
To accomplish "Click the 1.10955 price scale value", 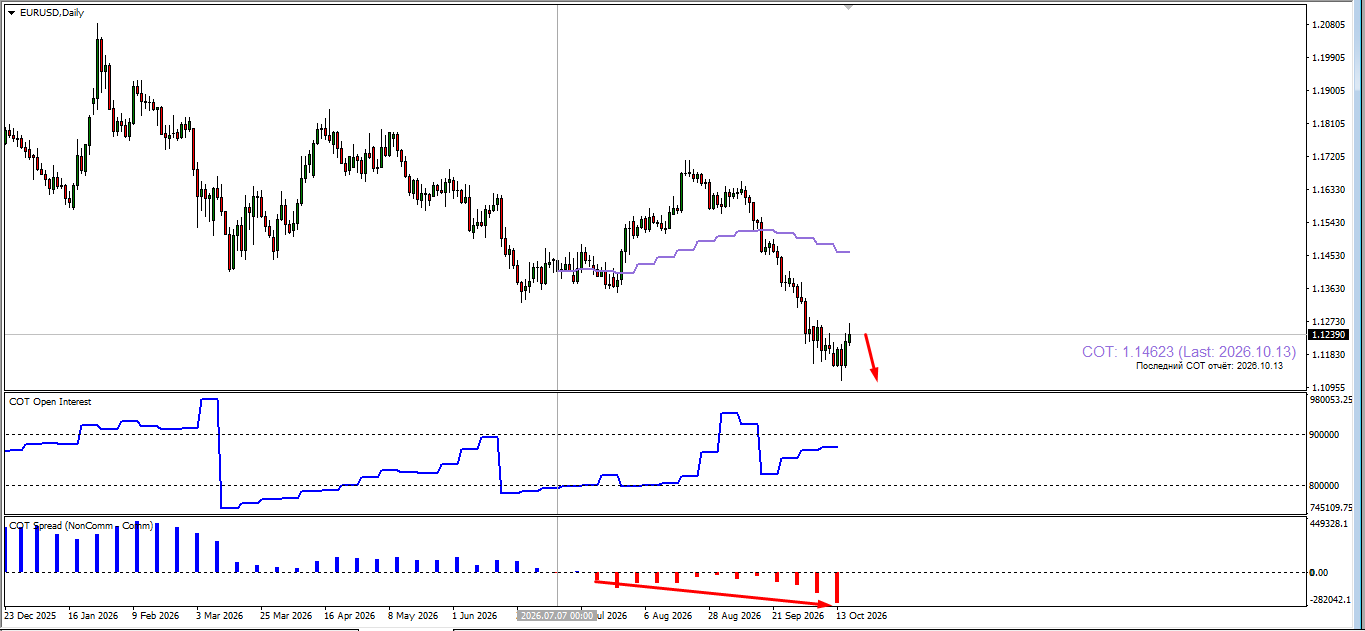I will (x=1329, y=387).
